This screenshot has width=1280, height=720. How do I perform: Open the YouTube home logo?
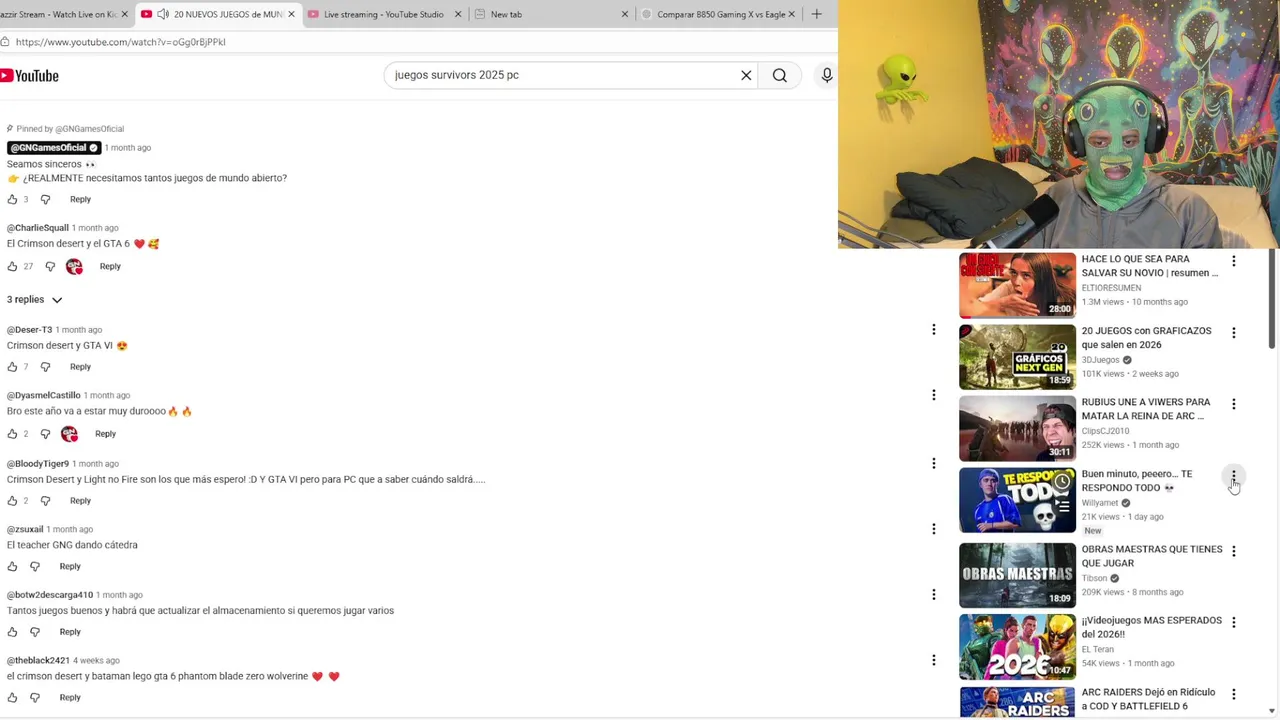pyautogui.click(x=29, y=76)
